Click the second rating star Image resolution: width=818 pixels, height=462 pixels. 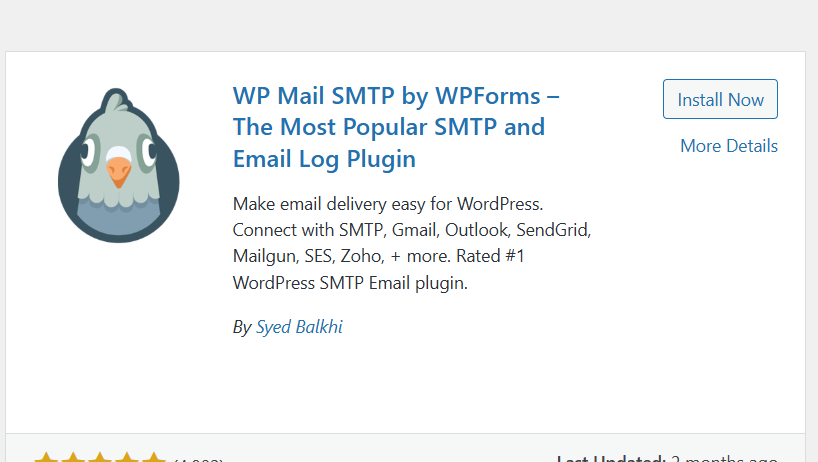(73, 457)
